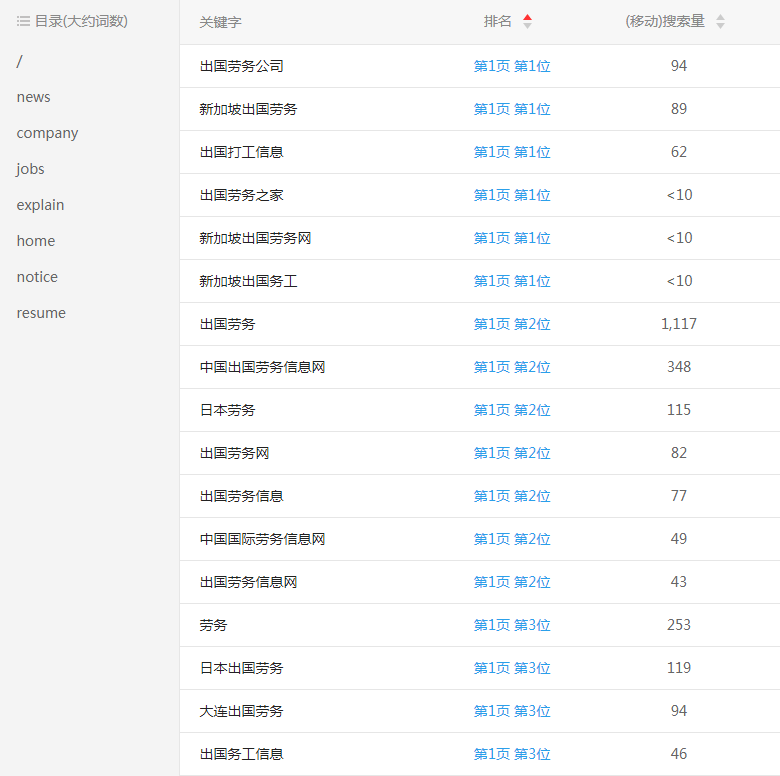Screen dimensions: 780x776
Task: Click the 第1页 第2位 link for 日本劳务
Action: point(512,410)
